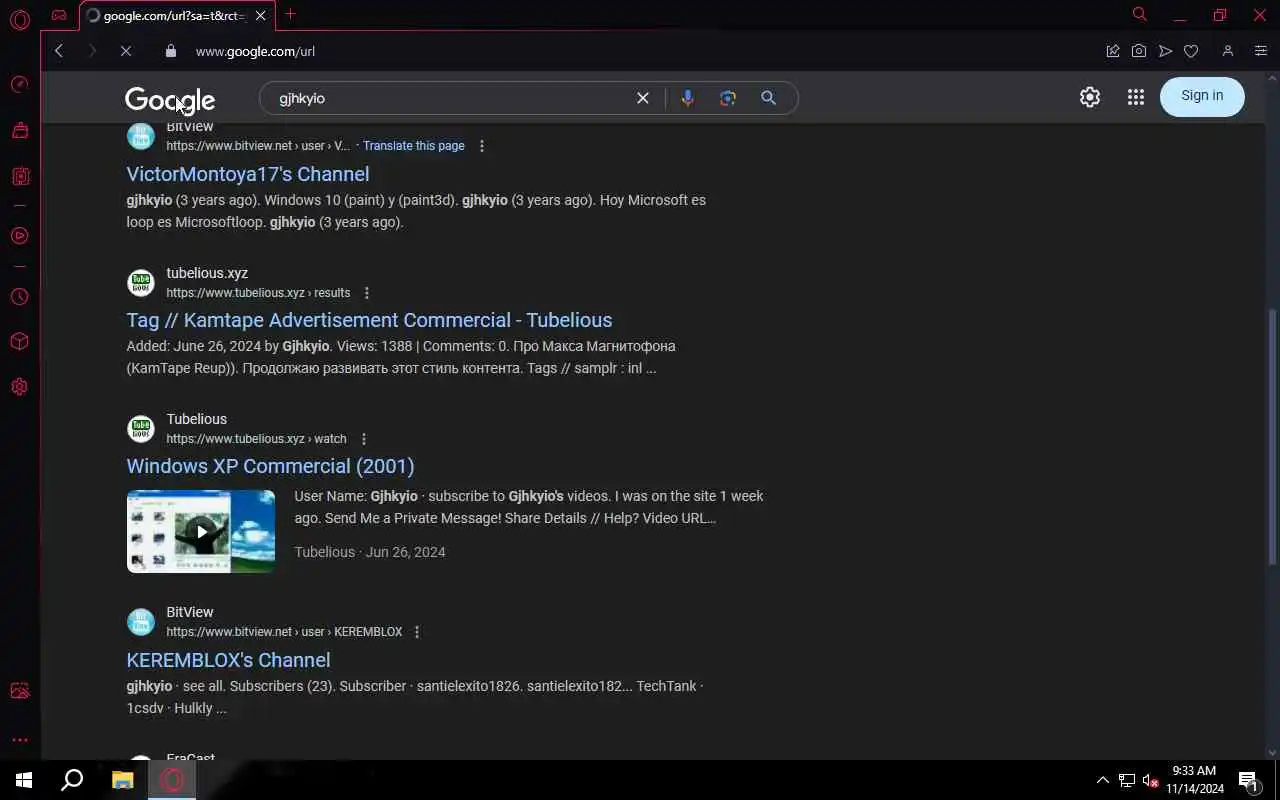Start voice search with microphone
This screenshot has height=800, width=1280.
coord(687,98)
